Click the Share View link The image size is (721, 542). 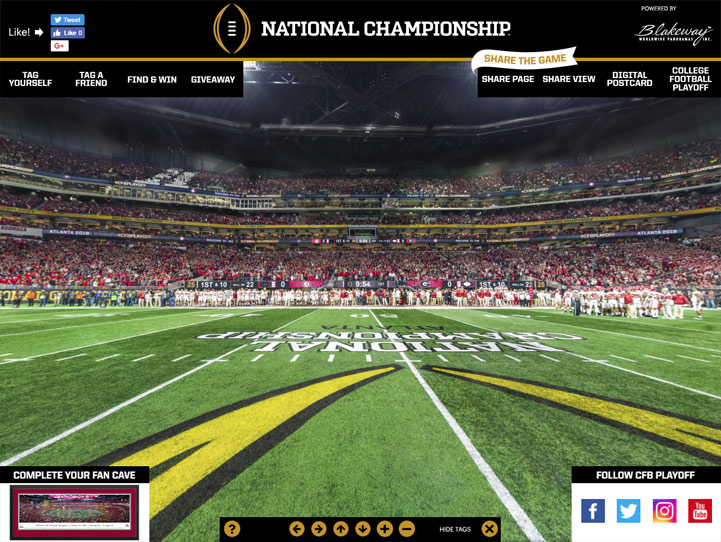coord(569,79)
